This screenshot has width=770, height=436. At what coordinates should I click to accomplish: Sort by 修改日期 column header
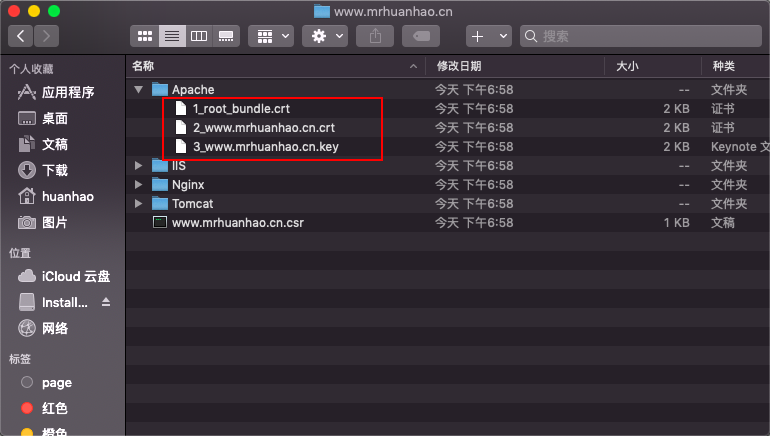point(459,66)
